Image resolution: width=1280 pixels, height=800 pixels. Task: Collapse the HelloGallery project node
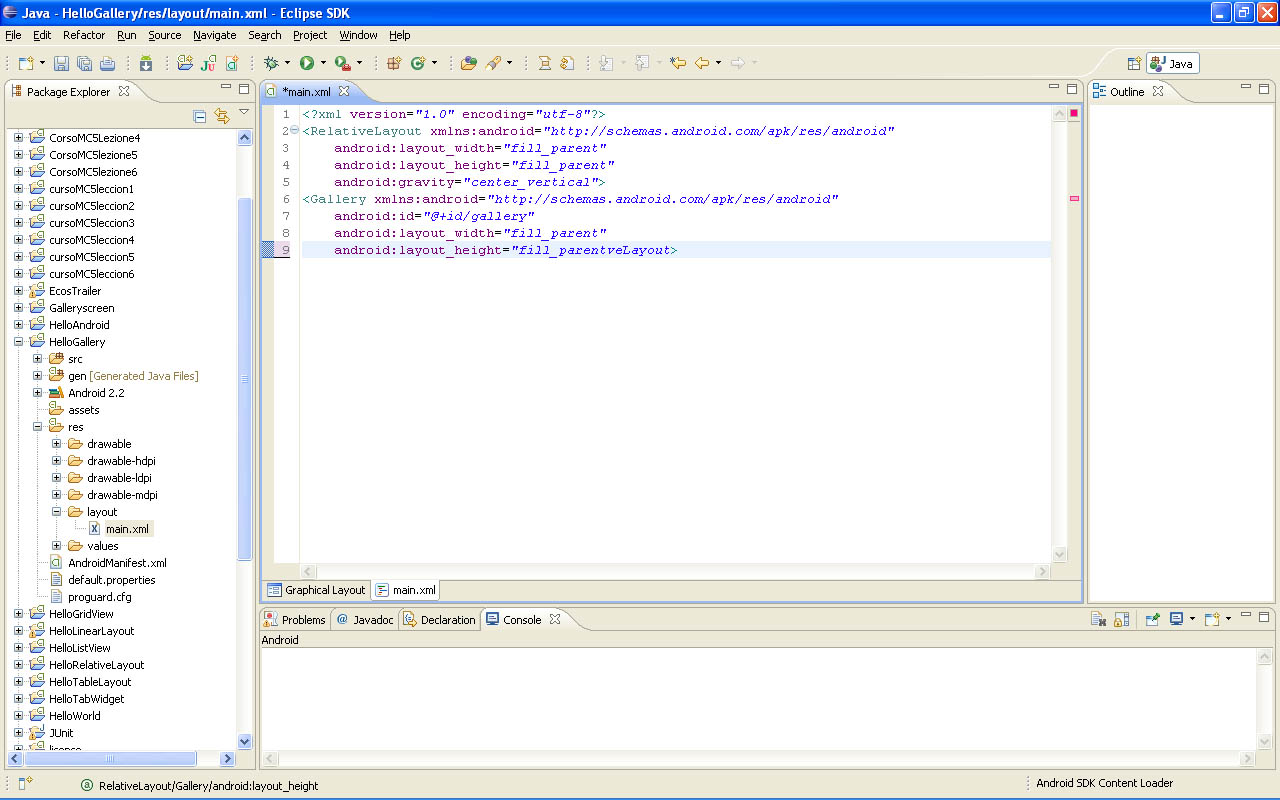pos(18,342)
